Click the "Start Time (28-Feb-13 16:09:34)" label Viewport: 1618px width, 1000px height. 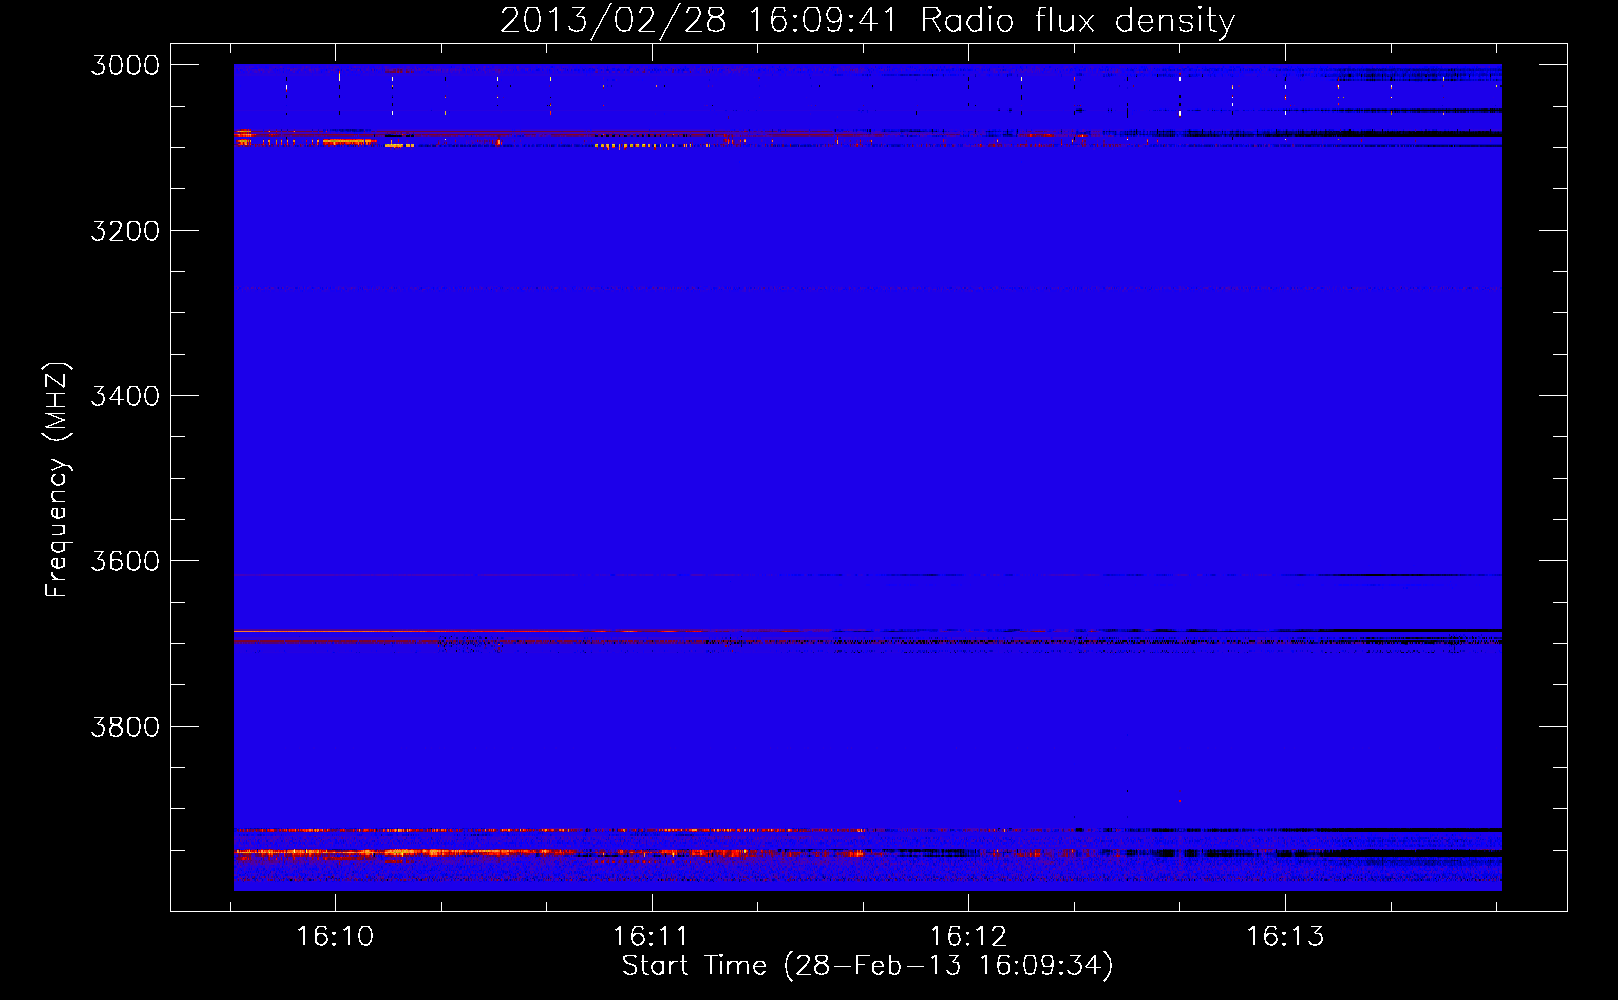(x=867, y=966)
